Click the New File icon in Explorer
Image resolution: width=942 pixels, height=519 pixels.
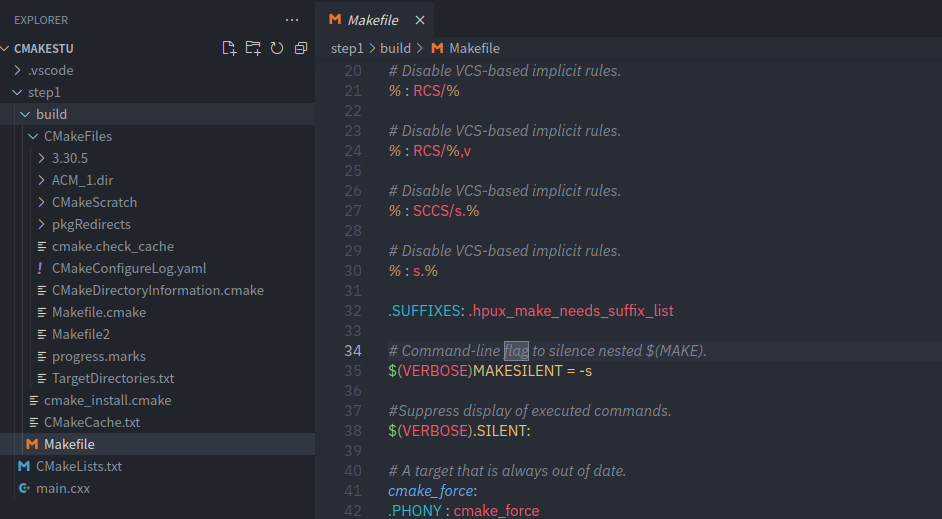[229, 48]
